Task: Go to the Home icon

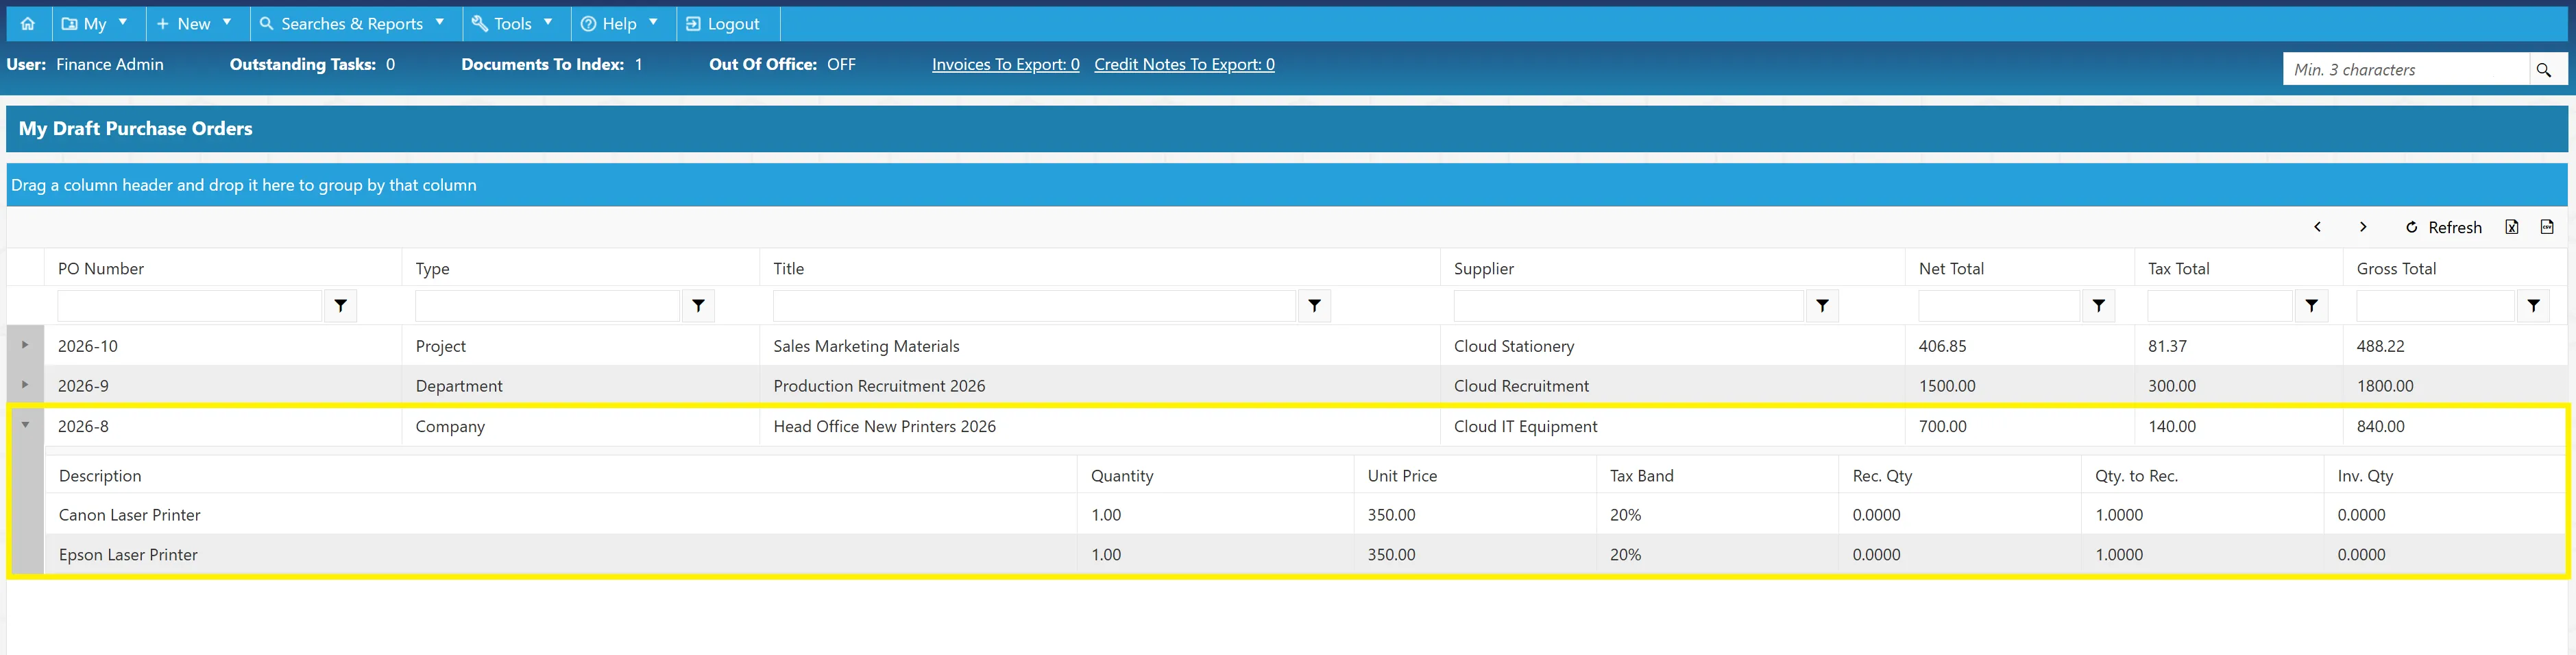Action: tap(28, 23)
